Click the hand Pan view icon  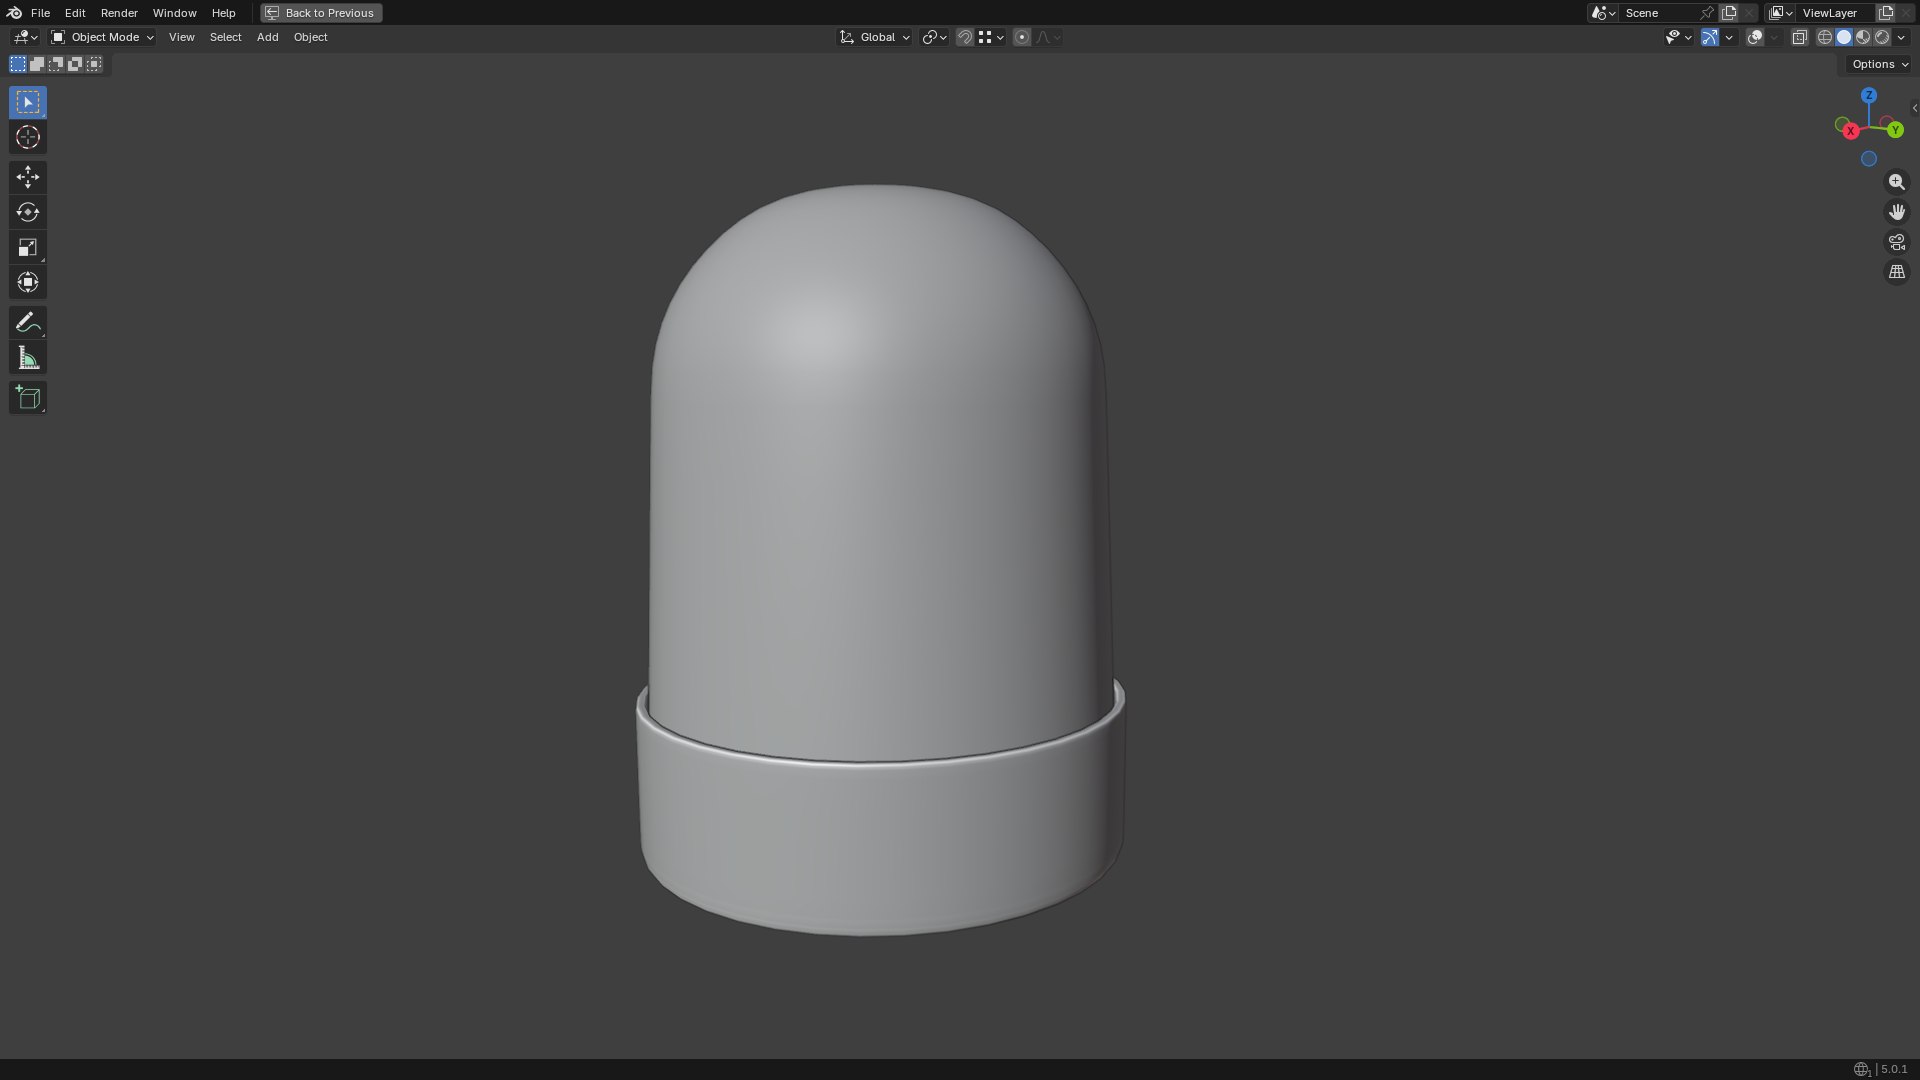[x=1896, y=212]
